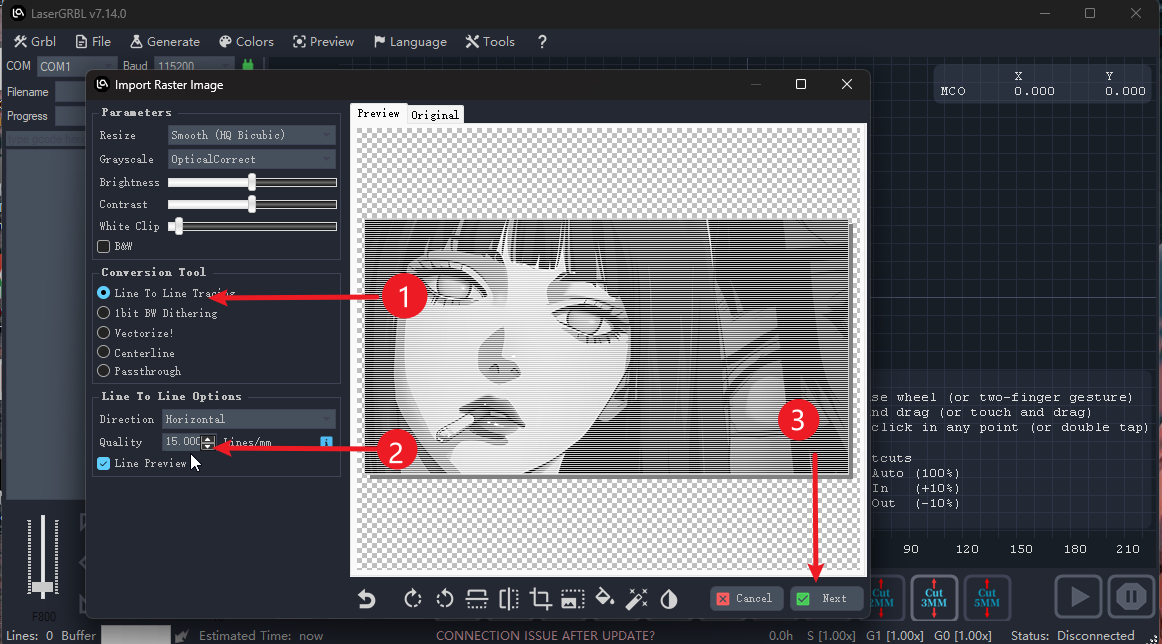The image size is (1162, 644).
Task: Rotate image clockwise
Action: 412,599
